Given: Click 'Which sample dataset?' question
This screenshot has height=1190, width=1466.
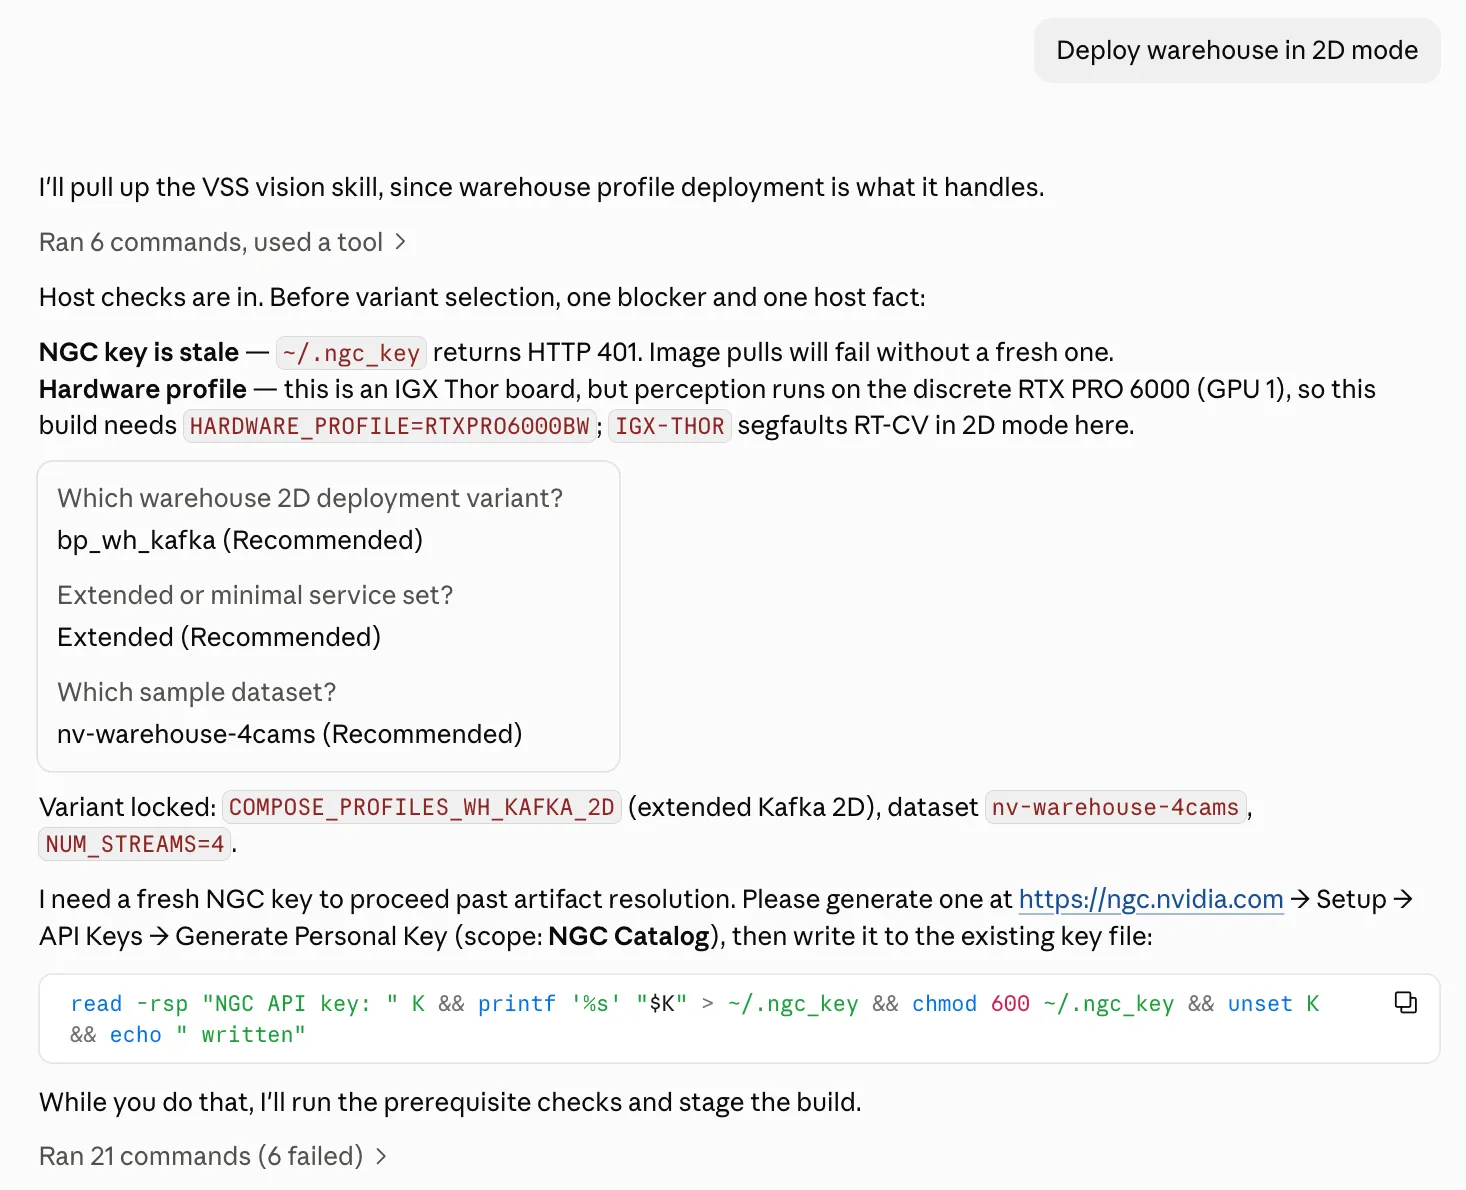Looking at the screenshot, I should click(x=197, y=692).
